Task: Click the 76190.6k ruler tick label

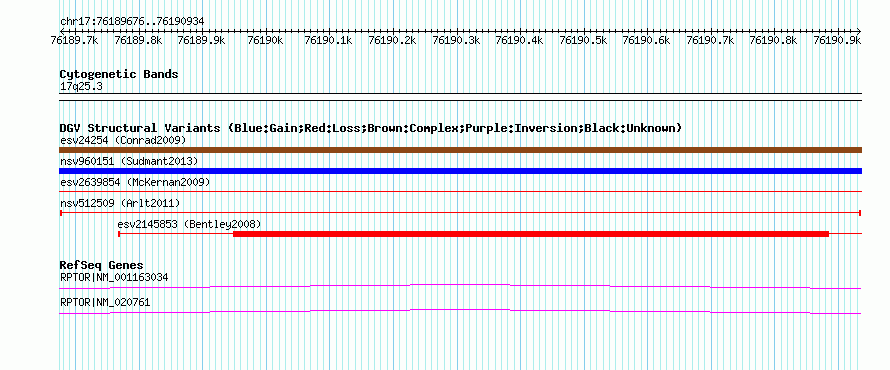Action: [646, 40]
